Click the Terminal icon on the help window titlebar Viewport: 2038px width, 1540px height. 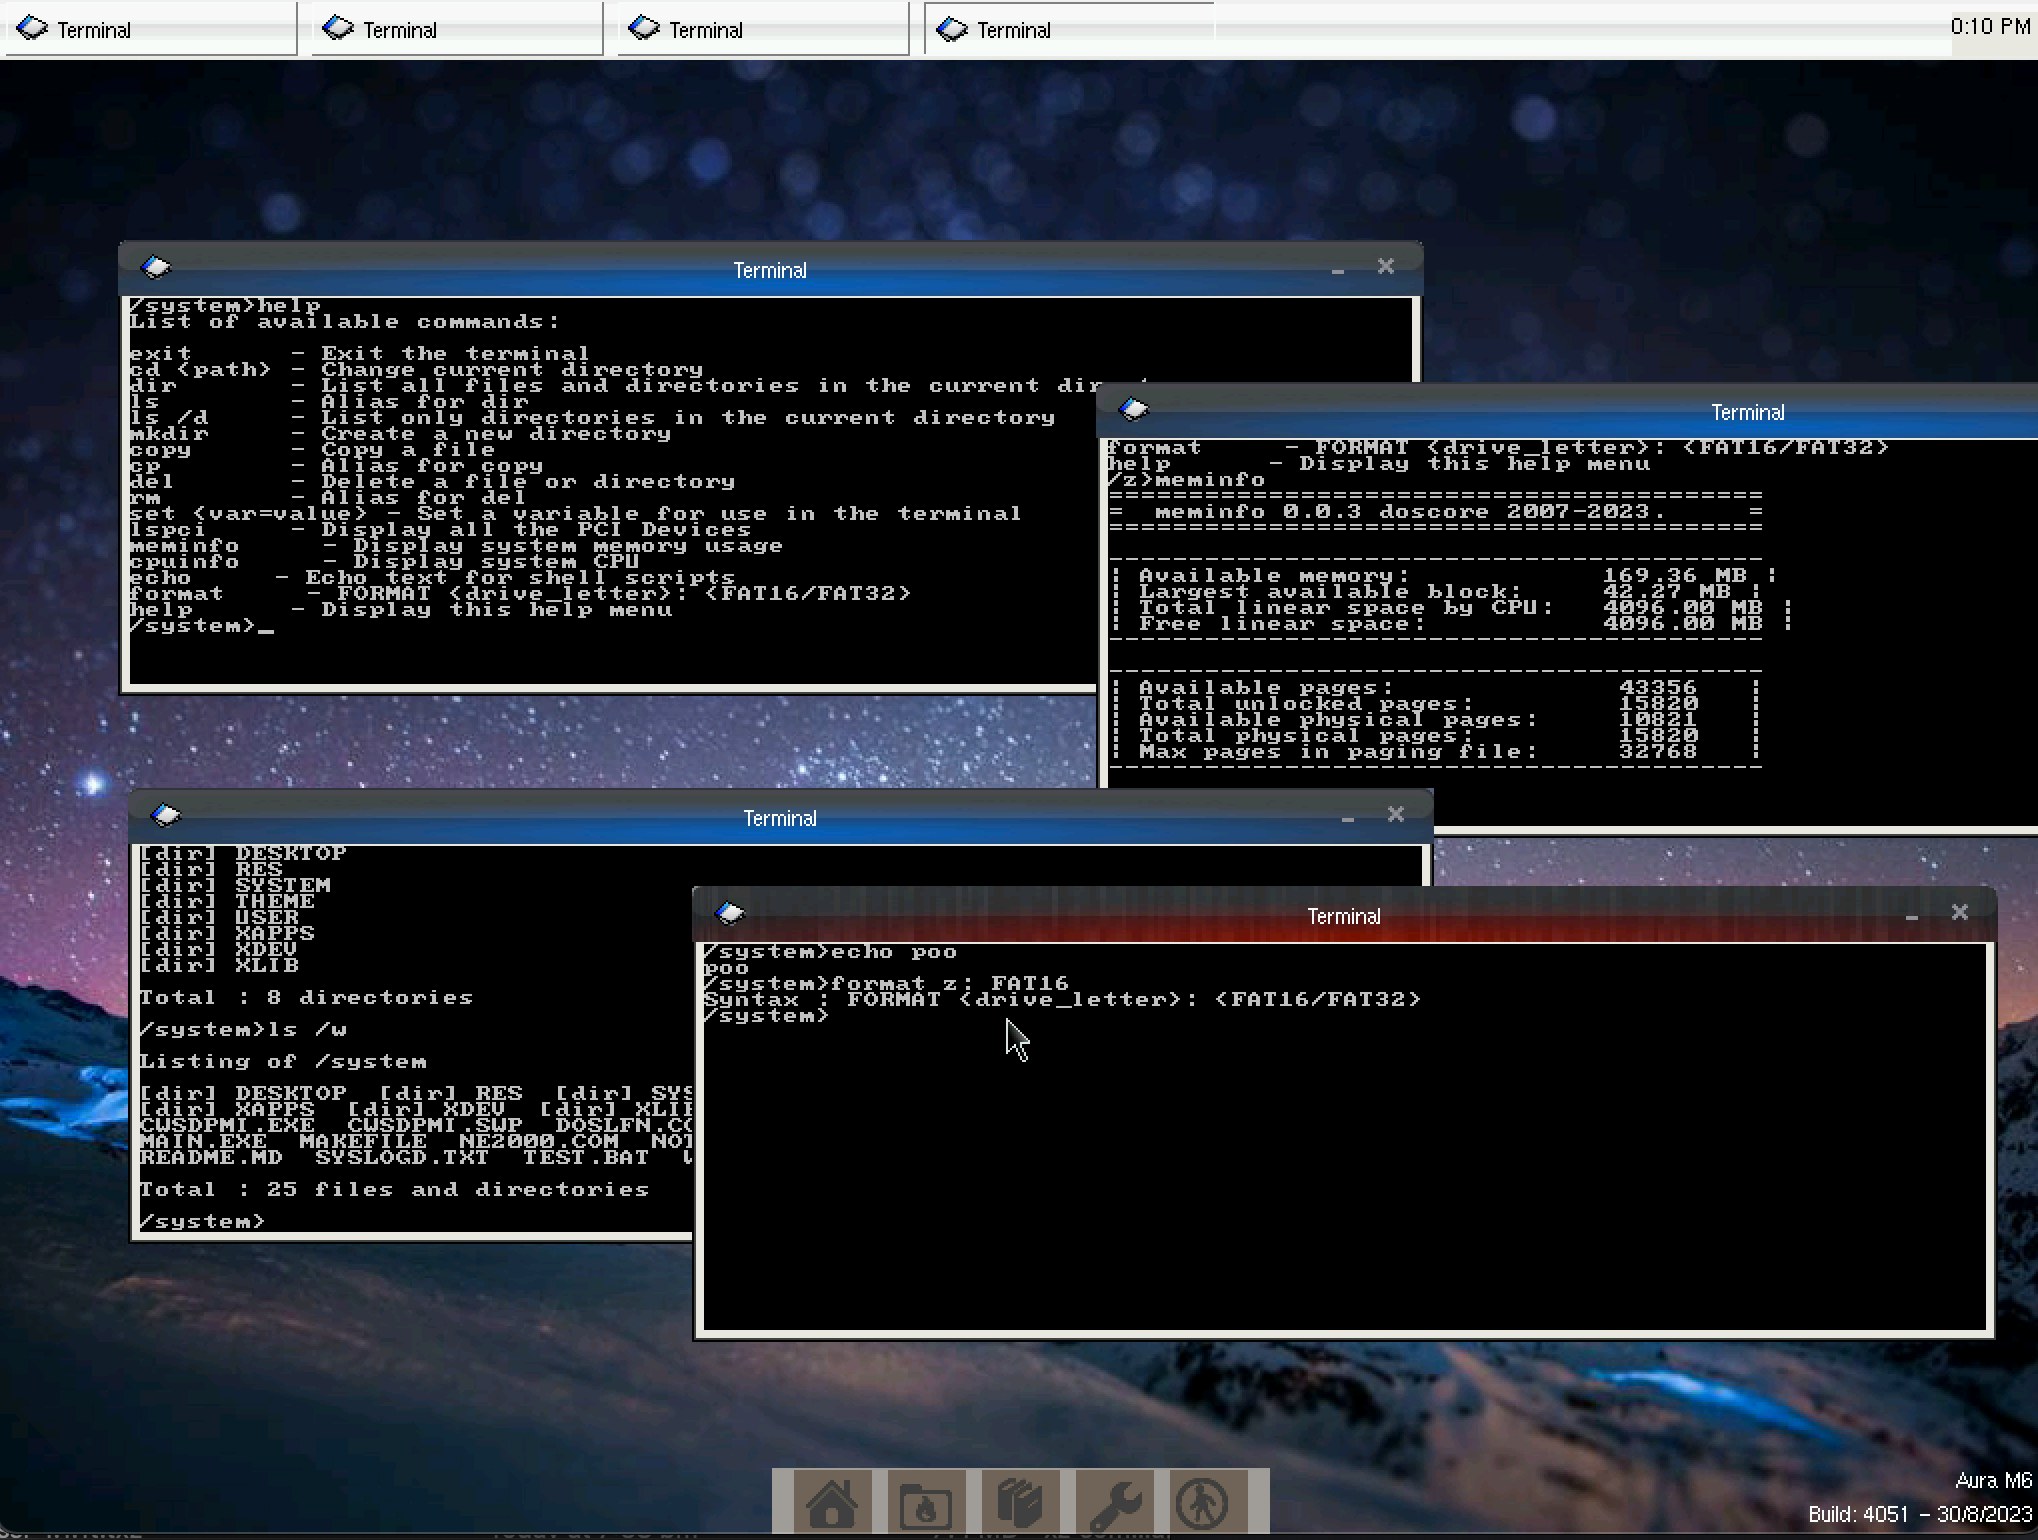point(158,267)
